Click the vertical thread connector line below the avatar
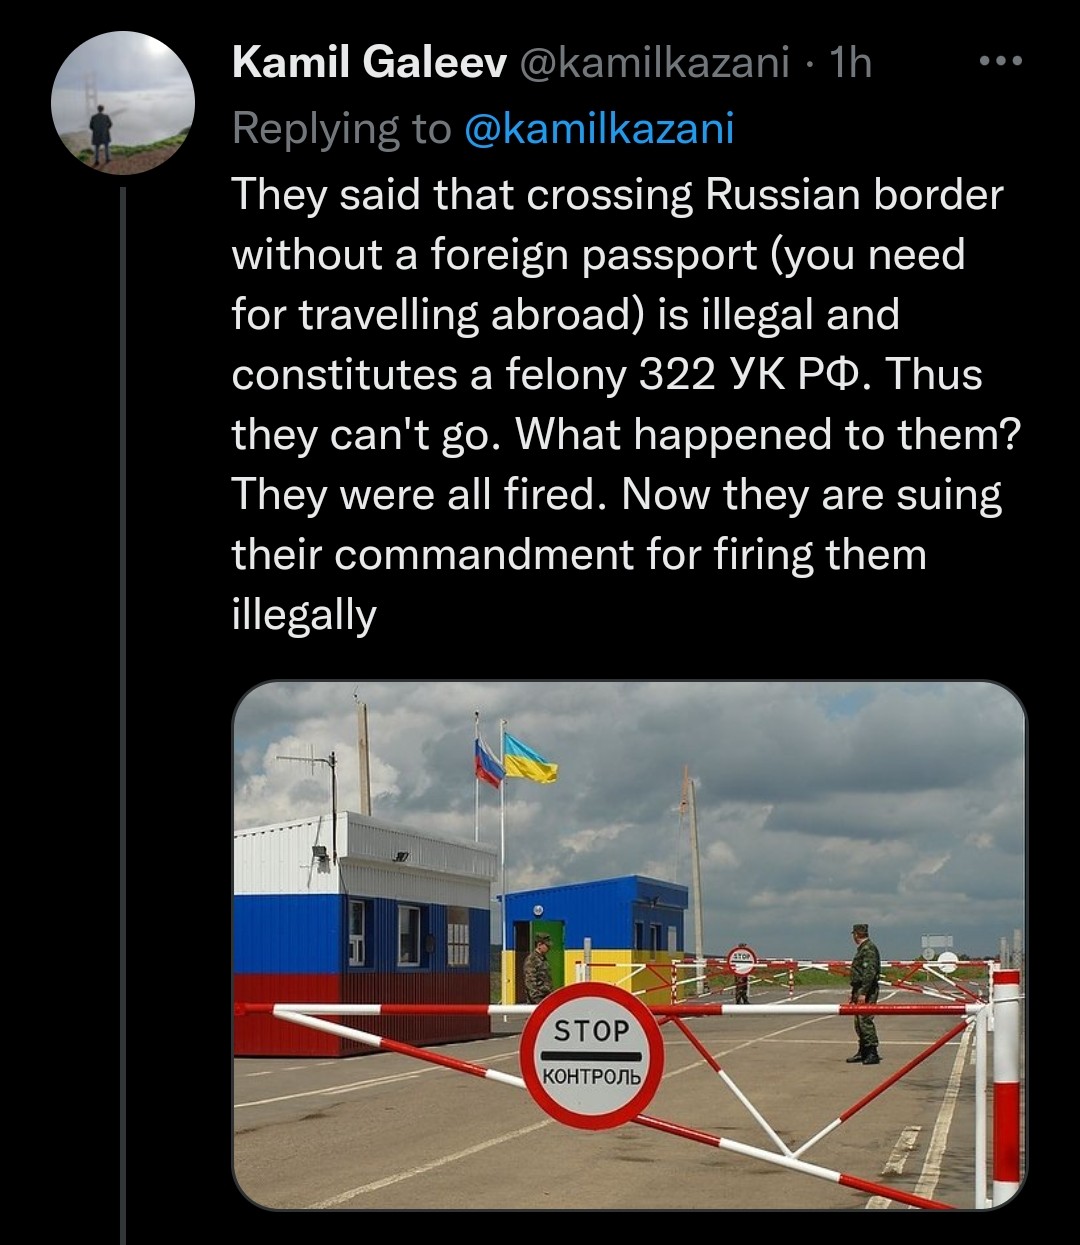 pyautogui.click(x=123, y=715)
